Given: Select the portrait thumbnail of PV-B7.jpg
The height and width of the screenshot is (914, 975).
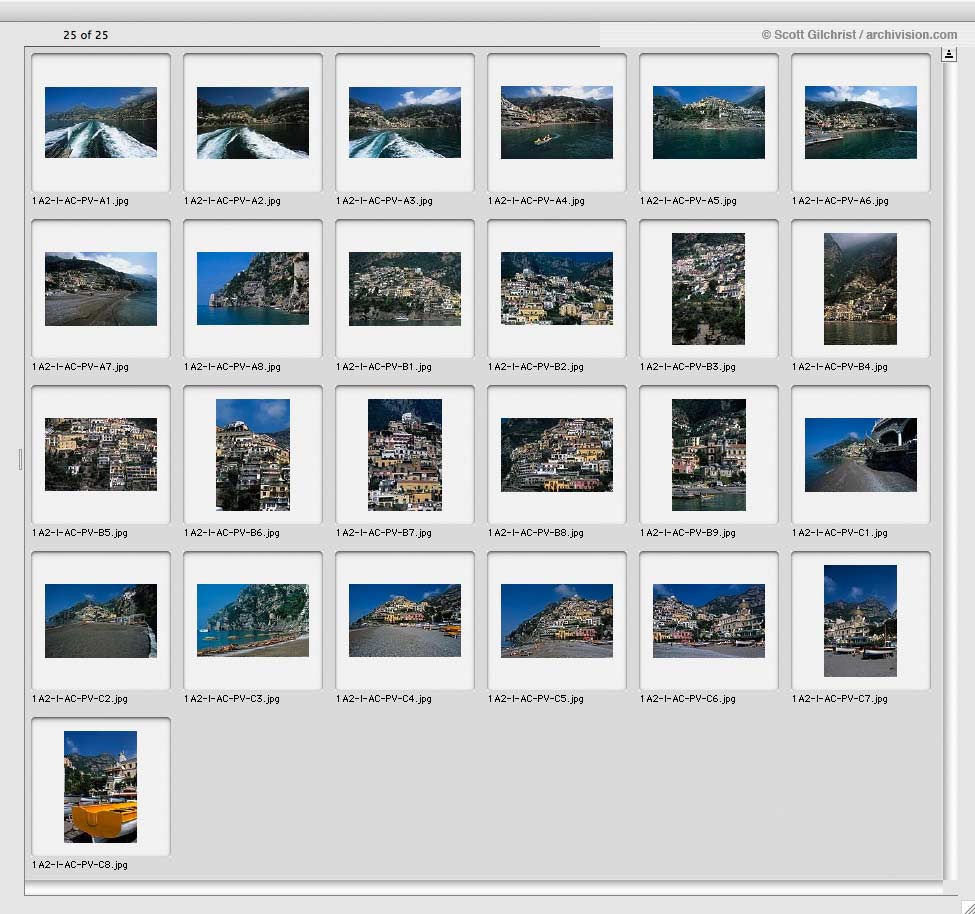Looking at the screenshot, I should click(405, 455).
